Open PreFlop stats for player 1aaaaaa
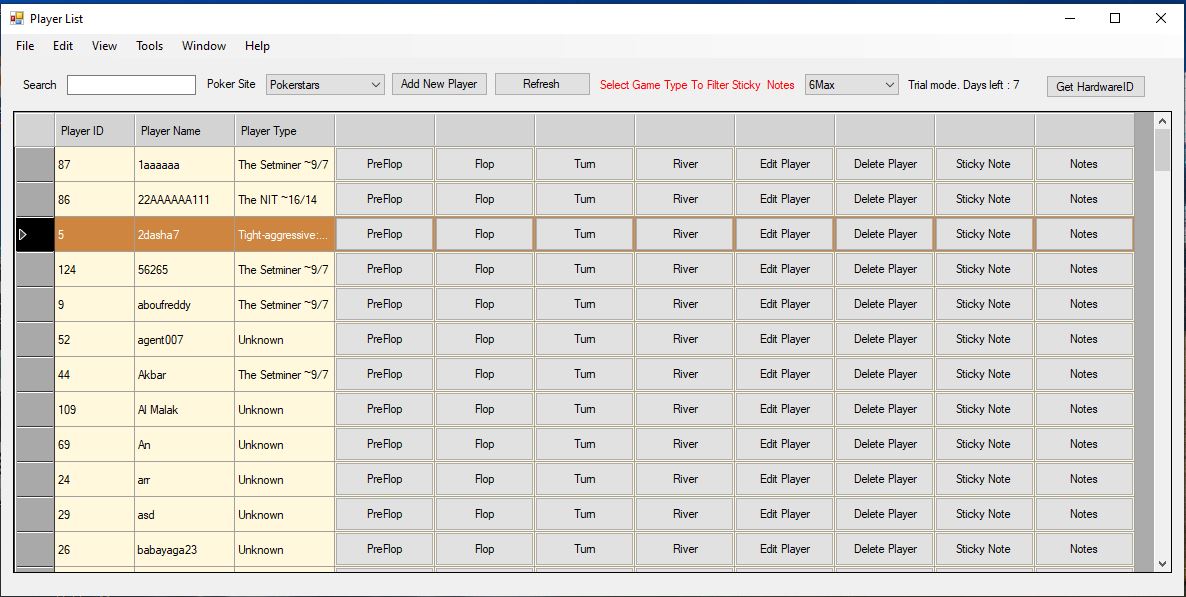Viewport: 1186px width, 597px height. point(384,164)
